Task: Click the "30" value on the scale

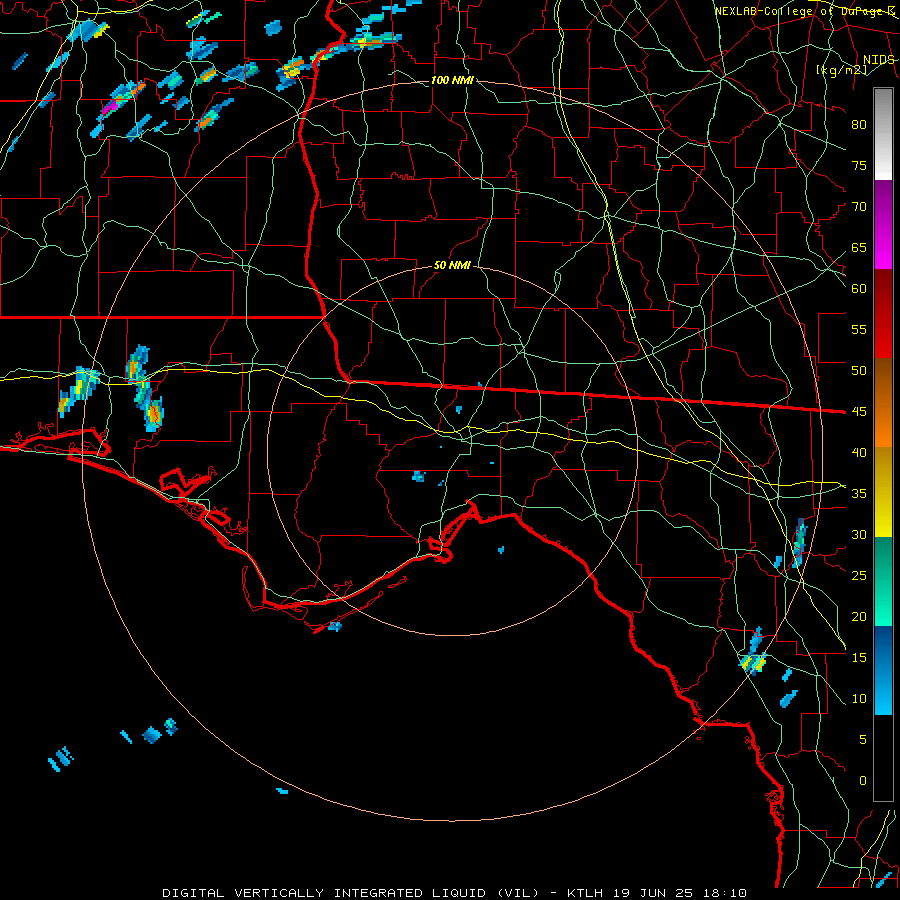Action: pyautogui.click(x=859, y=534)
